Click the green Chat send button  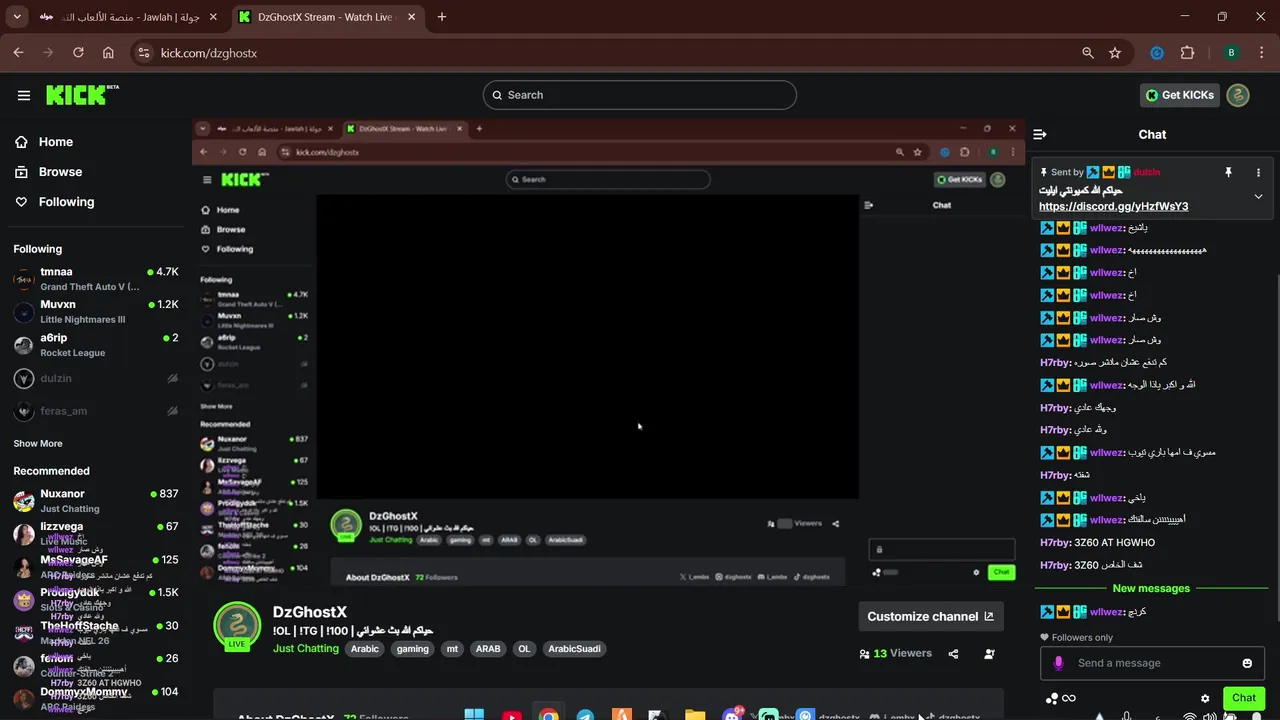(x=1244, y=698)
